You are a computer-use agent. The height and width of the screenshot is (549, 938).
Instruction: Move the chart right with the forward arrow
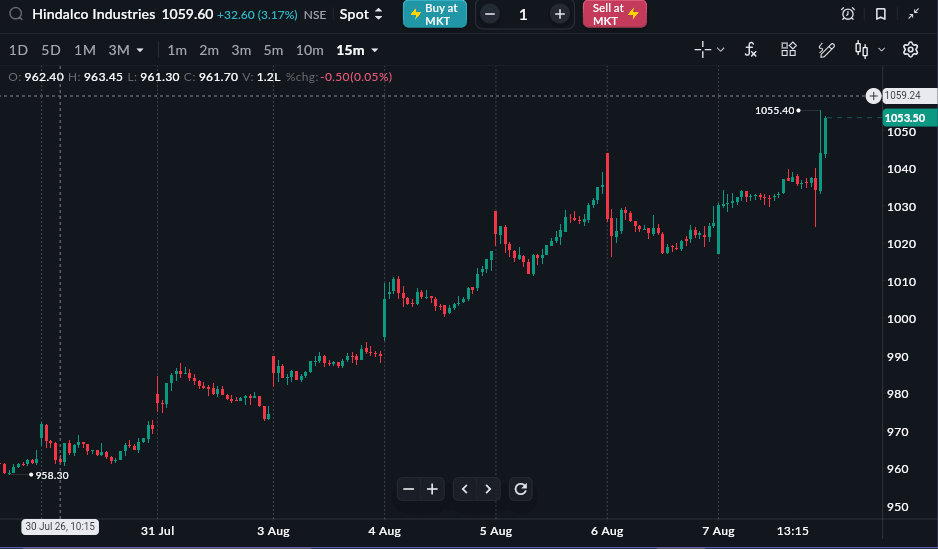click(488, 489)
